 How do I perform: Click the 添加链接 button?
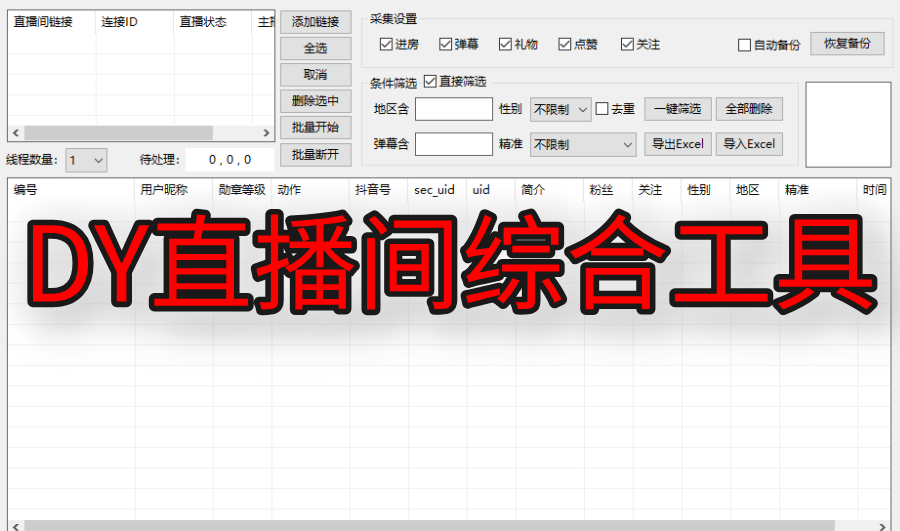315,22
